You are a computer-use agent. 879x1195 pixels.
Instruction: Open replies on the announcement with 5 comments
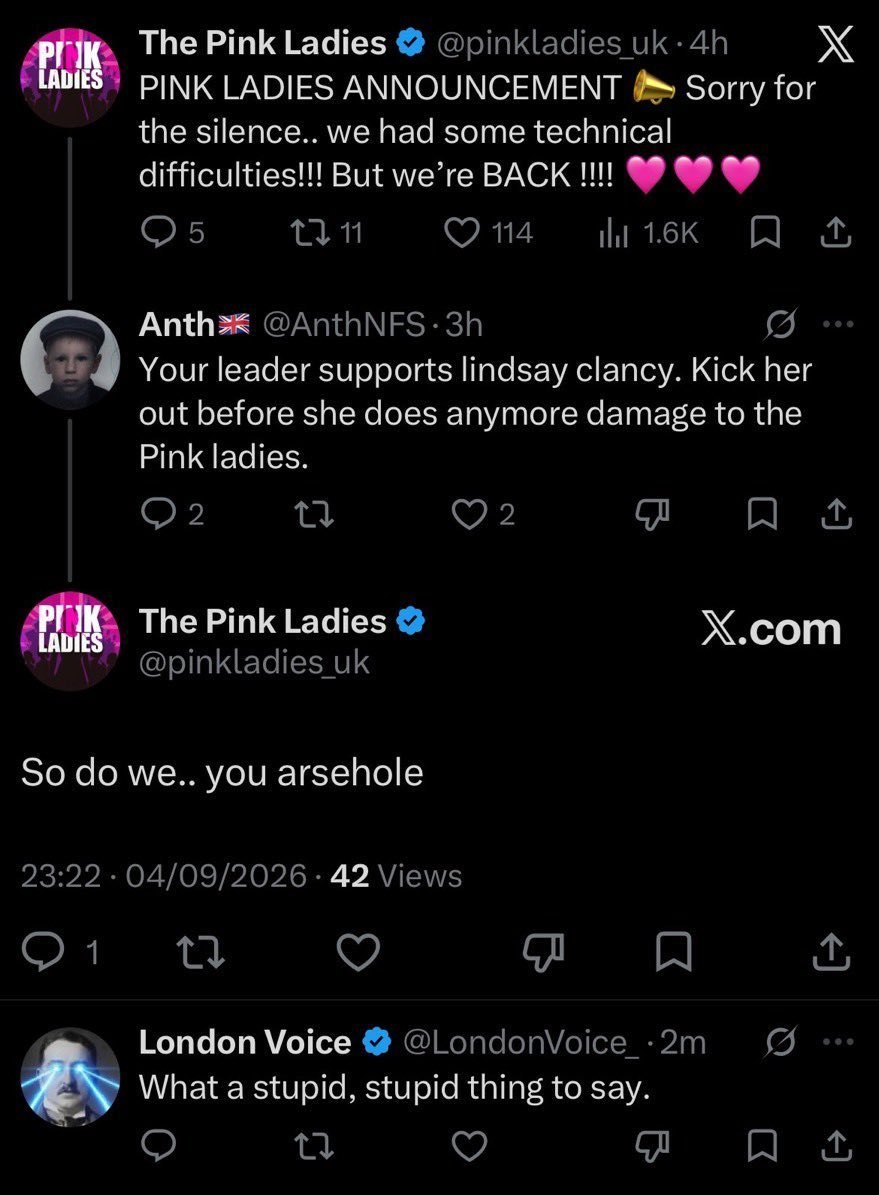tap(173, 232)
